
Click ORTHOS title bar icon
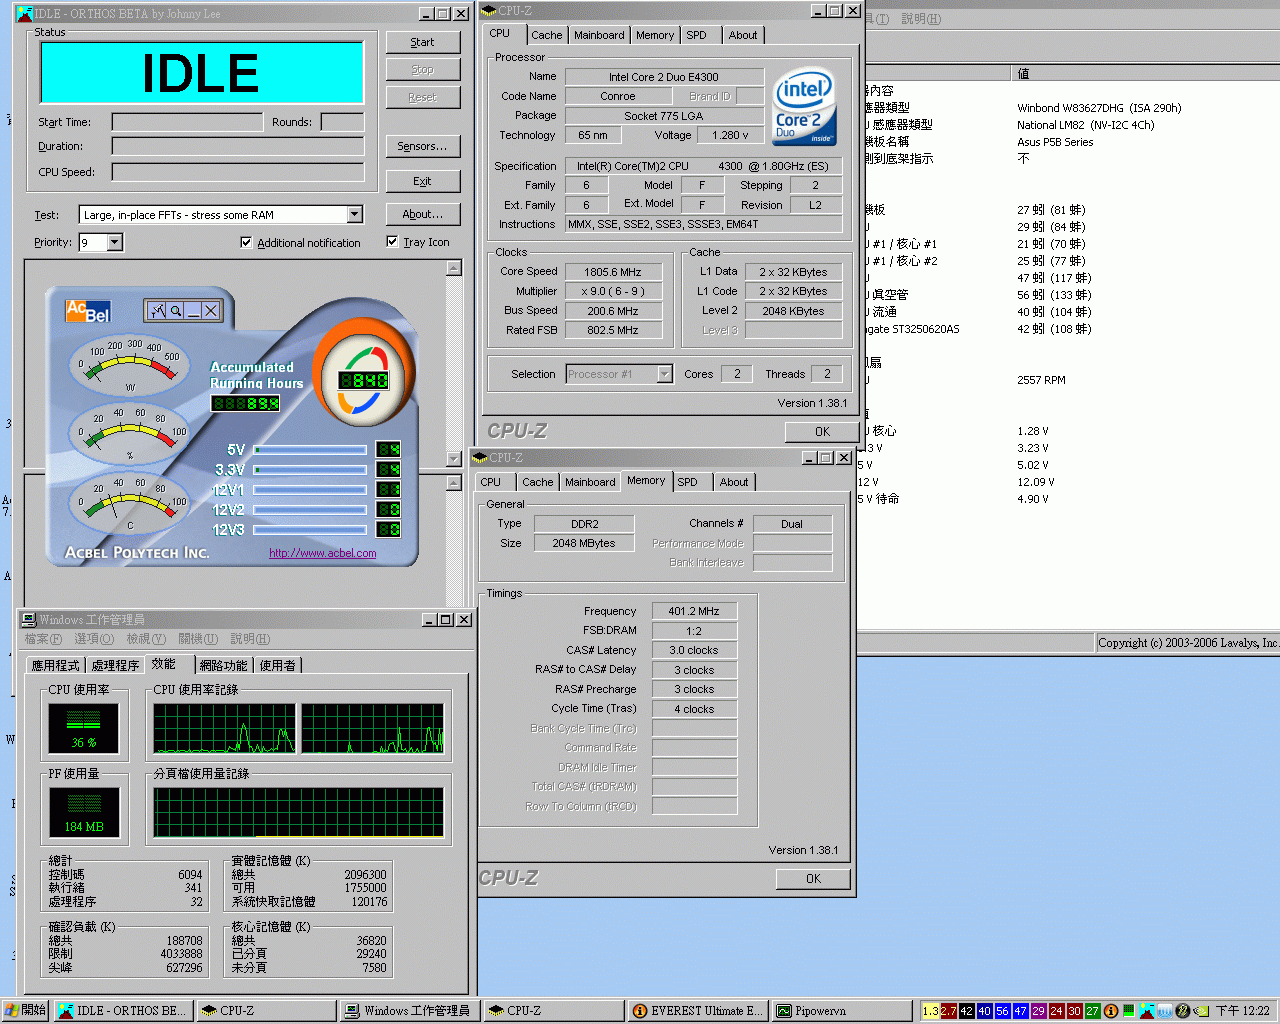pyautogui.click(x=25, y=13)
